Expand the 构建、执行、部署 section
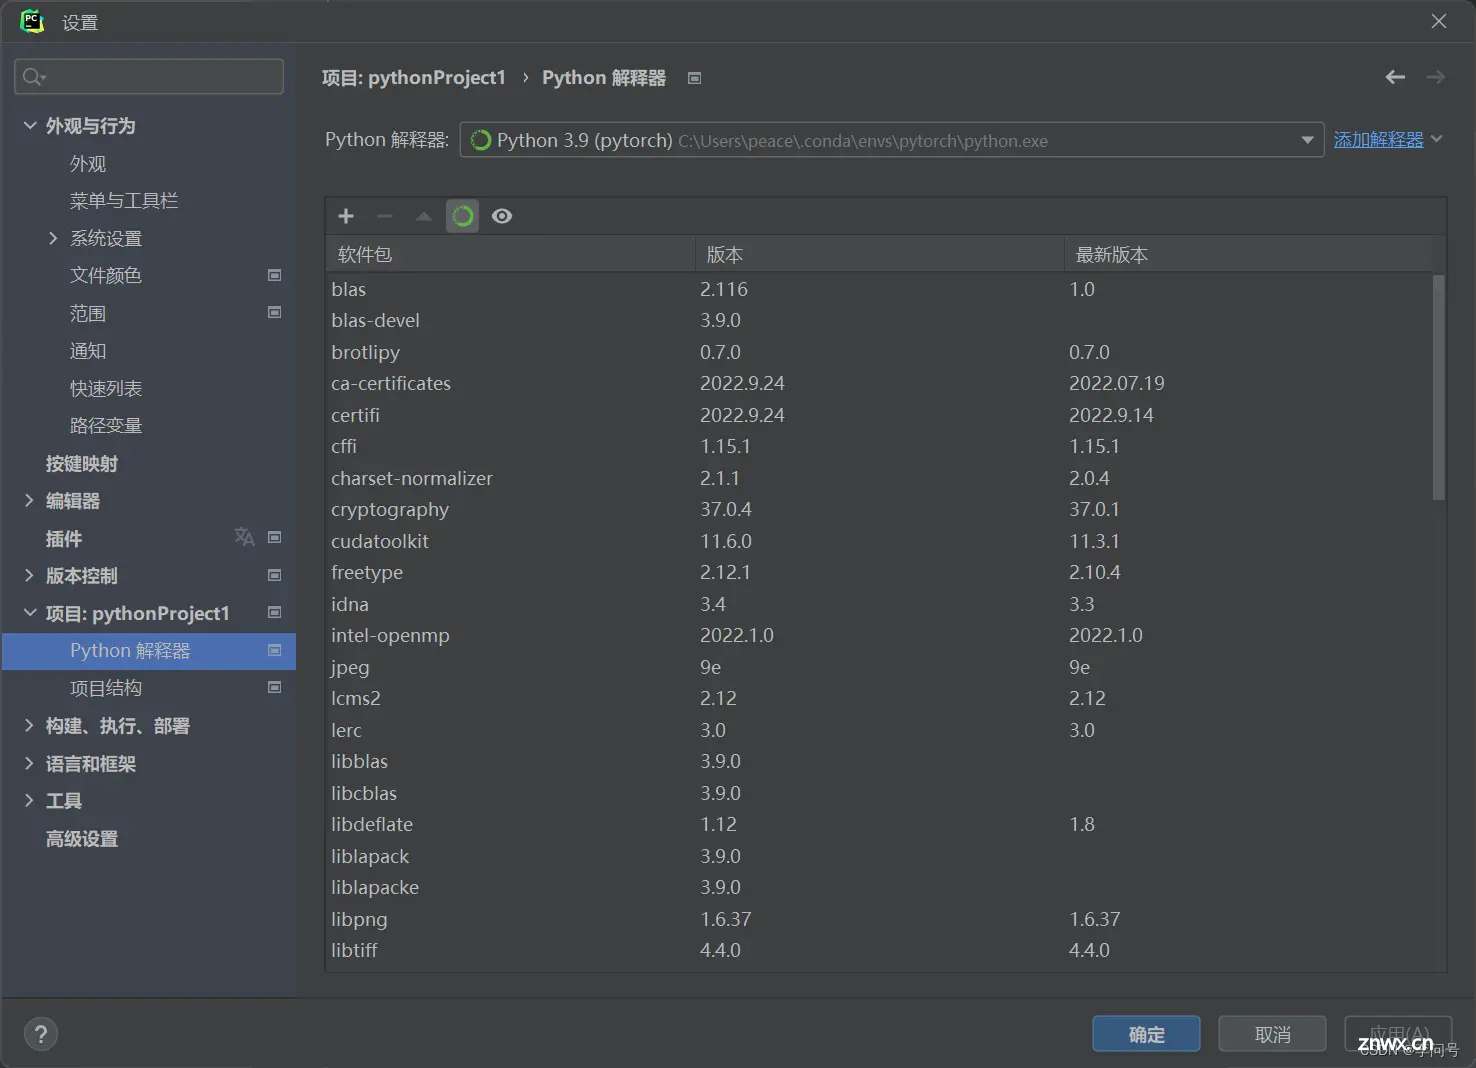 (x=29, y=725)
